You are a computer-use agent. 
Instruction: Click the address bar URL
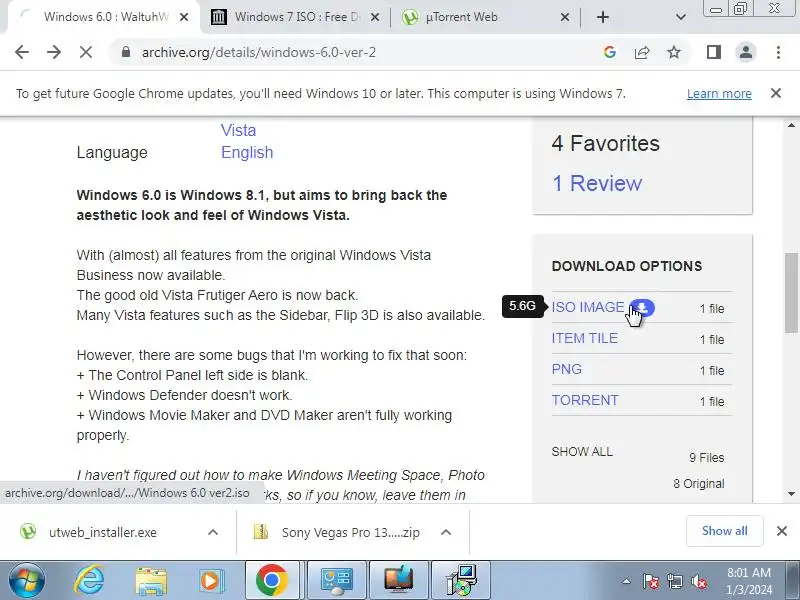point(259,52)
